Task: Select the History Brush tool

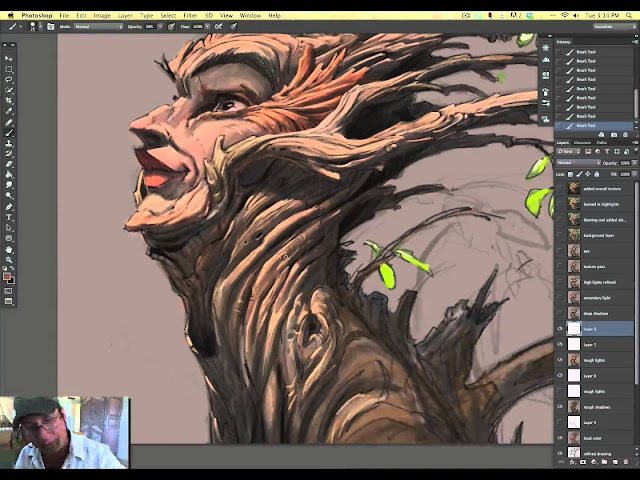Action: click(x=9, y=154)
